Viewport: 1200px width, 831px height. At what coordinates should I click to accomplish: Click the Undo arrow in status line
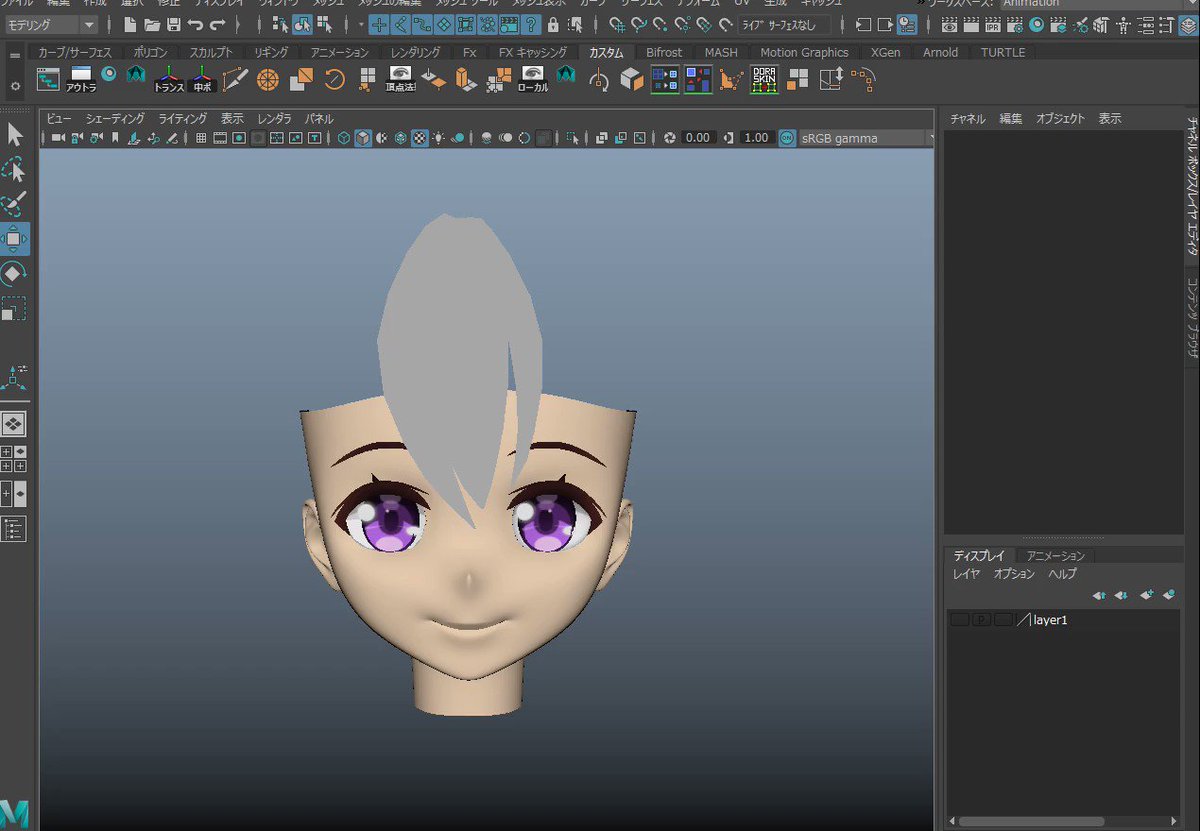pyautogui.click(x=195, y=24)
